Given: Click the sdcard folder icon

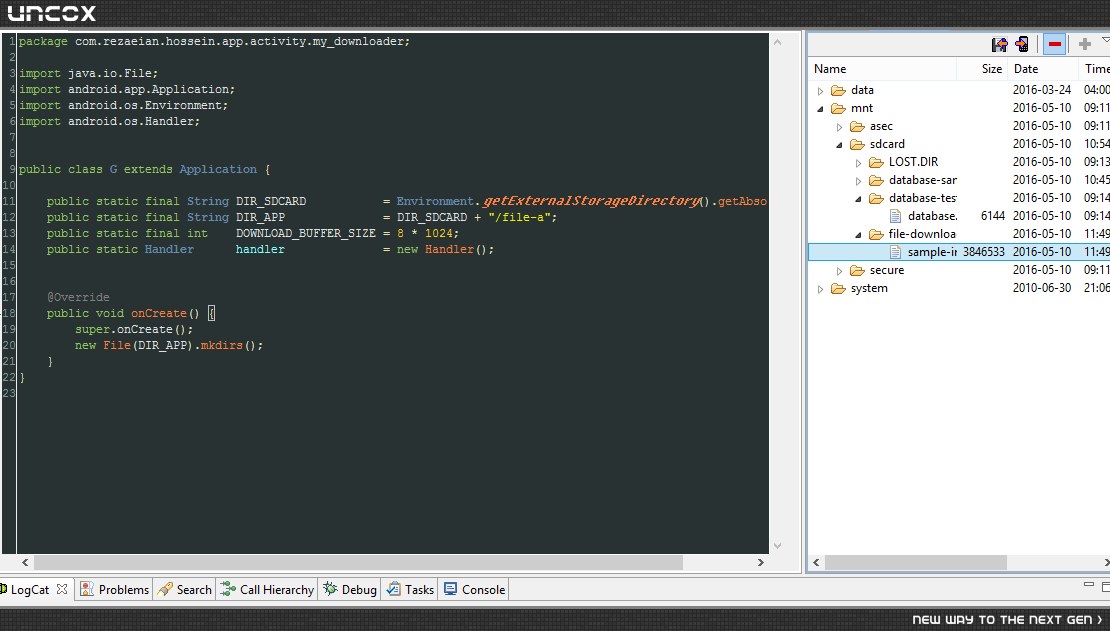Looking at the screenshot, I should (x=857, y=144).
